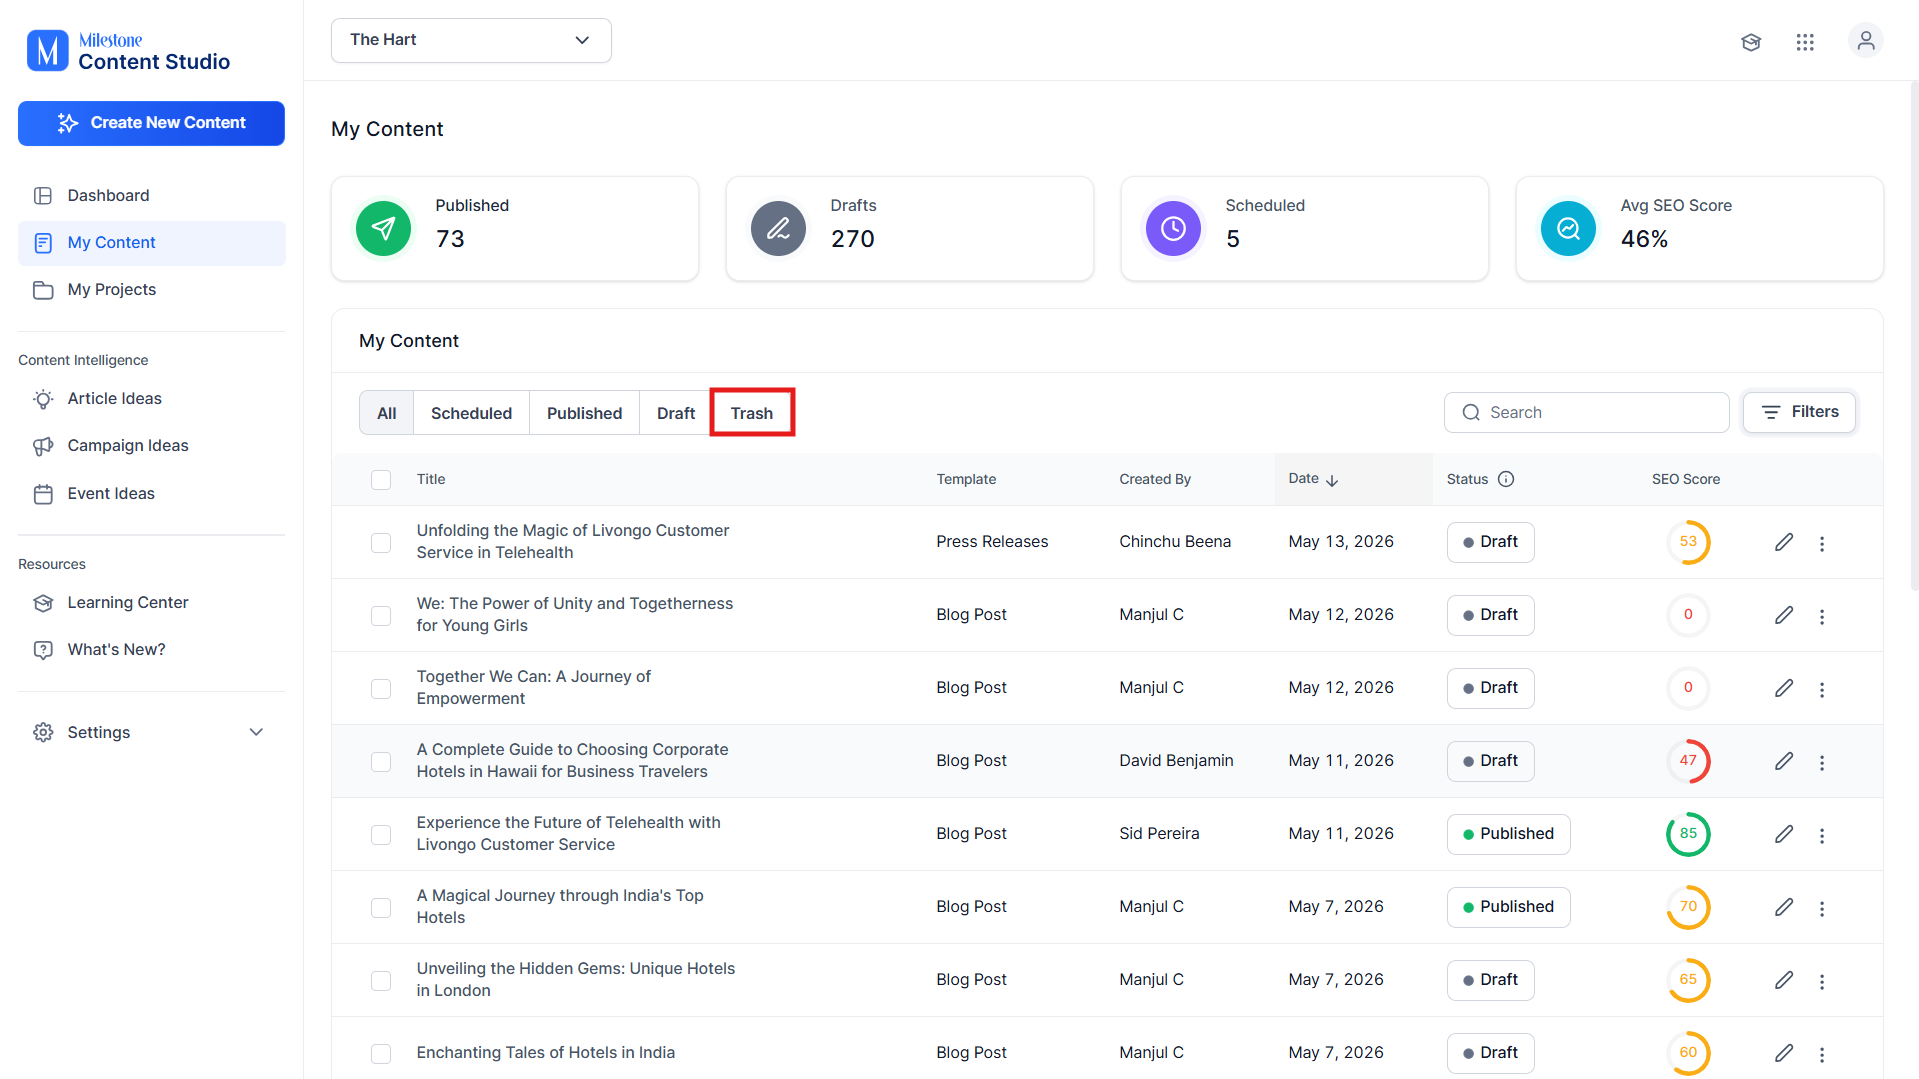Viewport: 1919px width, 1079px height.
Task: Open Article Ideas
Action: pyautogui.click(x=151, y=399)
